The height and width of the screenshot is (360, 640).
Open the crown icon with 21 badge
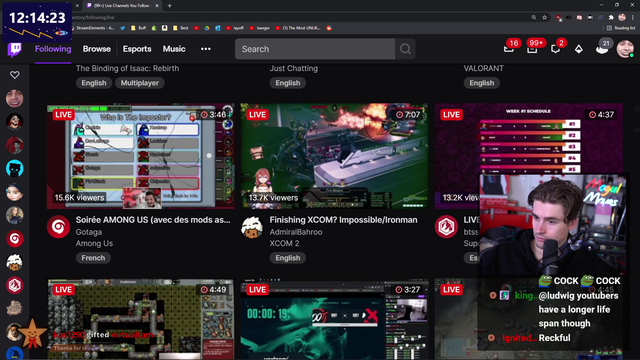coord(602,49)
